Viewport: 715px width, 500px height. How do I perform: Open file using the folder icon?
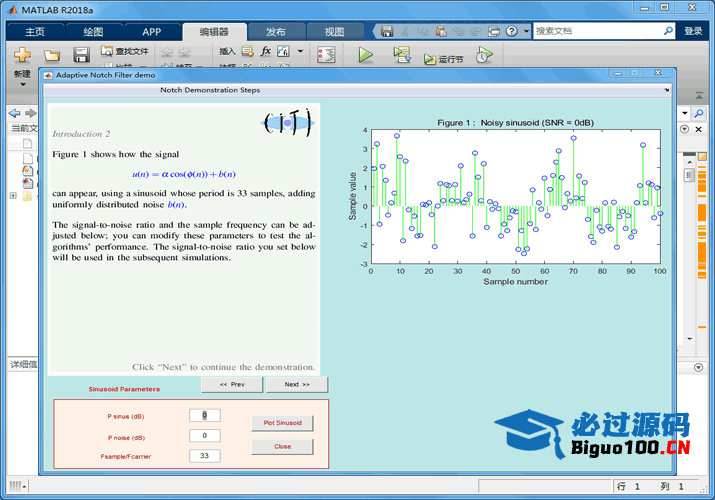pos(52,55)
